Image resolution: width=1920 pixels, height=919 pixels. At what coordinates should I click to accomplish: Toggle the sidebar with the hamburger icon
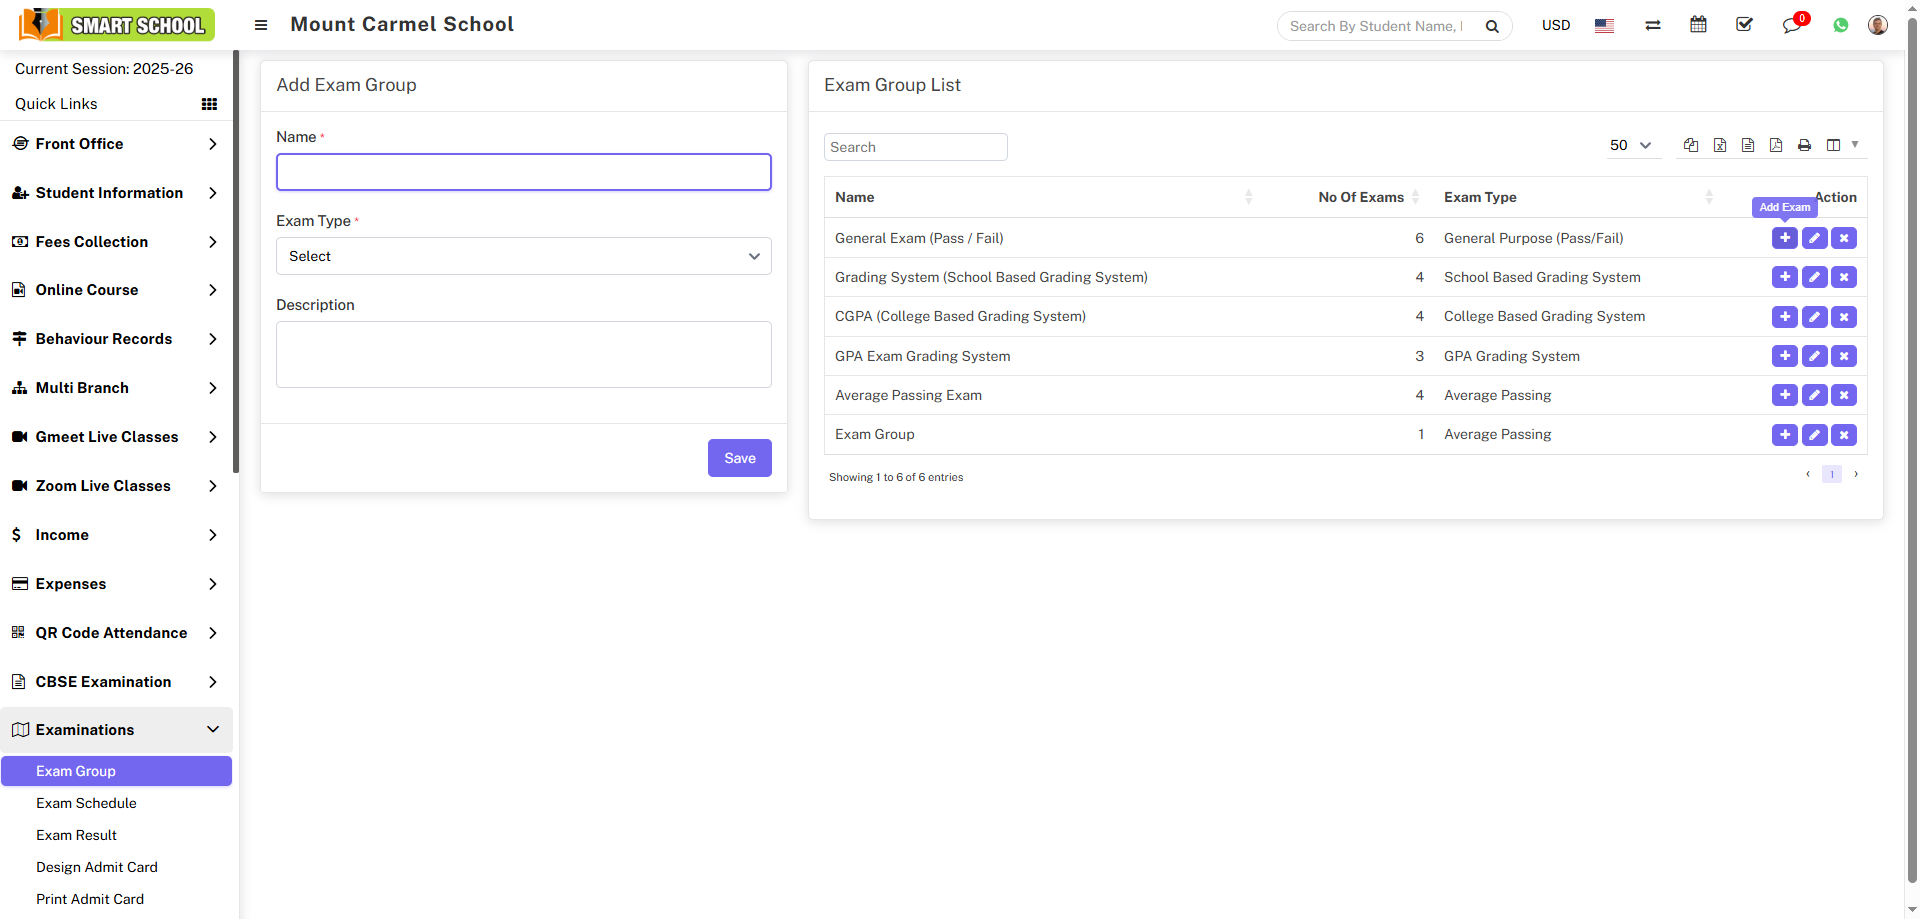click(261, 25)
